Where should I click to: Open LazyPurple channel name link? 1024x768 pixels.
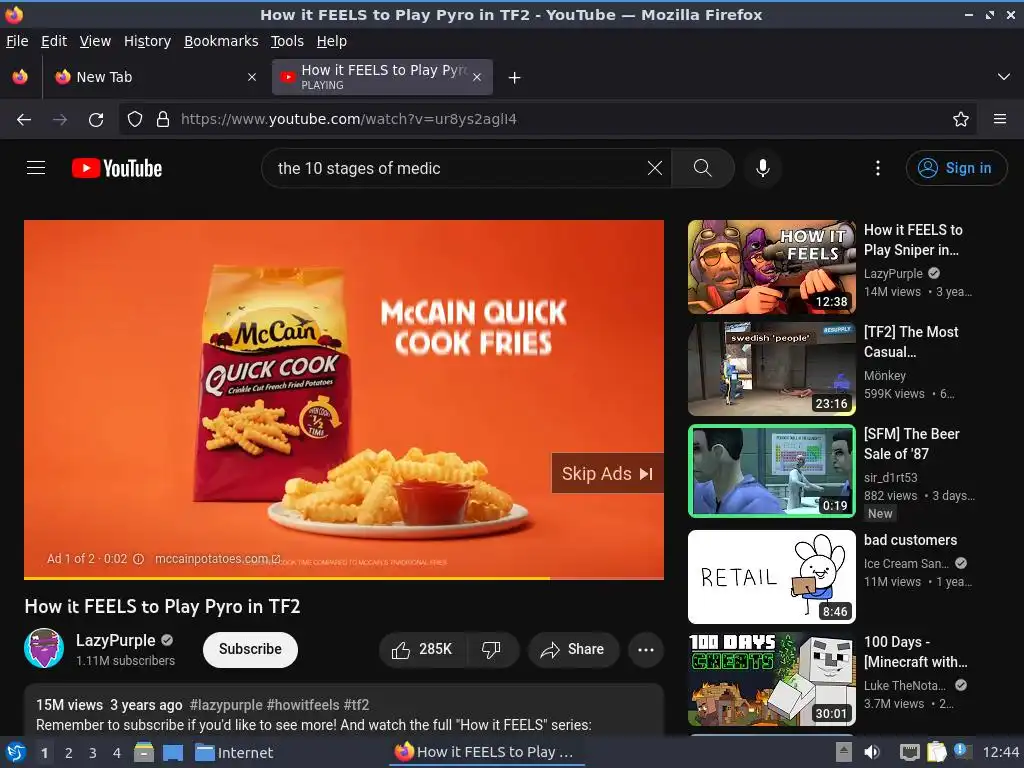(x=116, y=640)
